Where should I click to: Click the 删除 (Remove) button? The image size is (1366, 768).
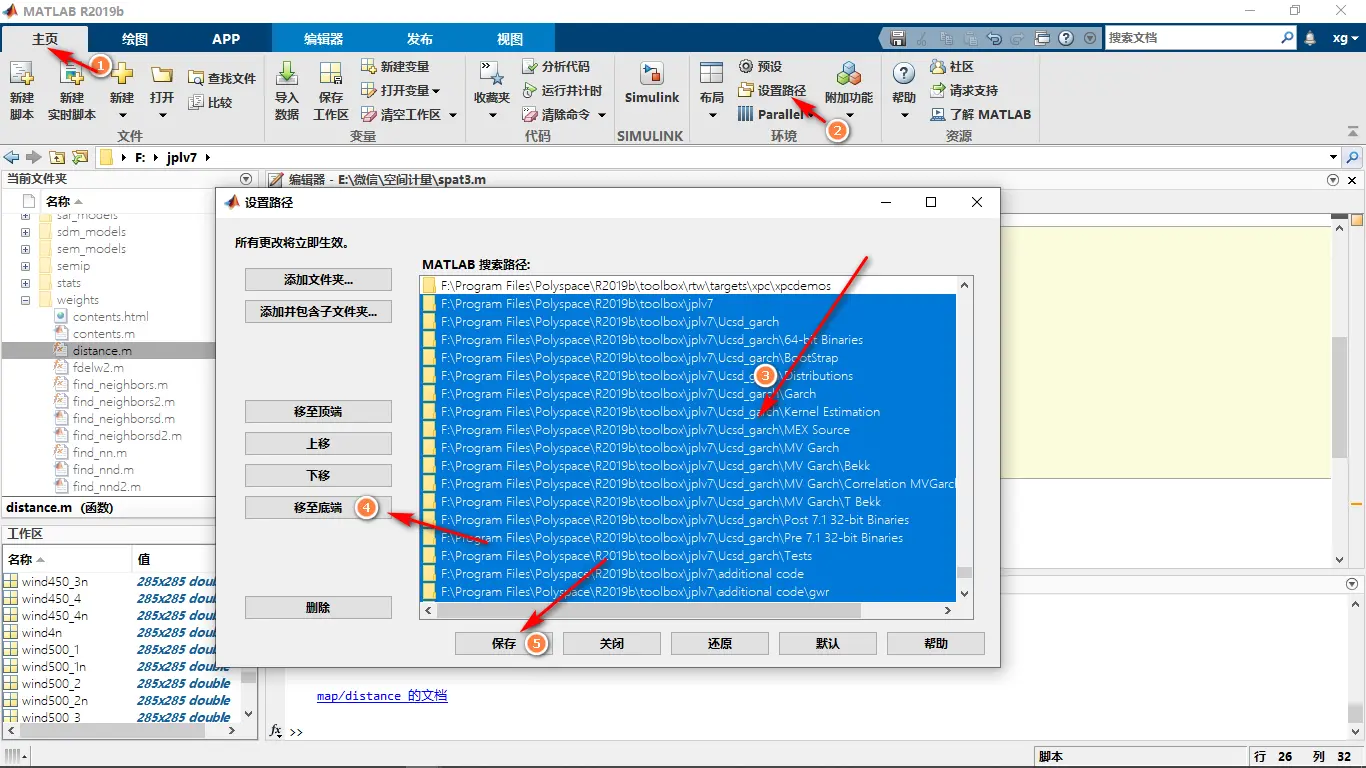pyautogui.click(x=318, y=608)
